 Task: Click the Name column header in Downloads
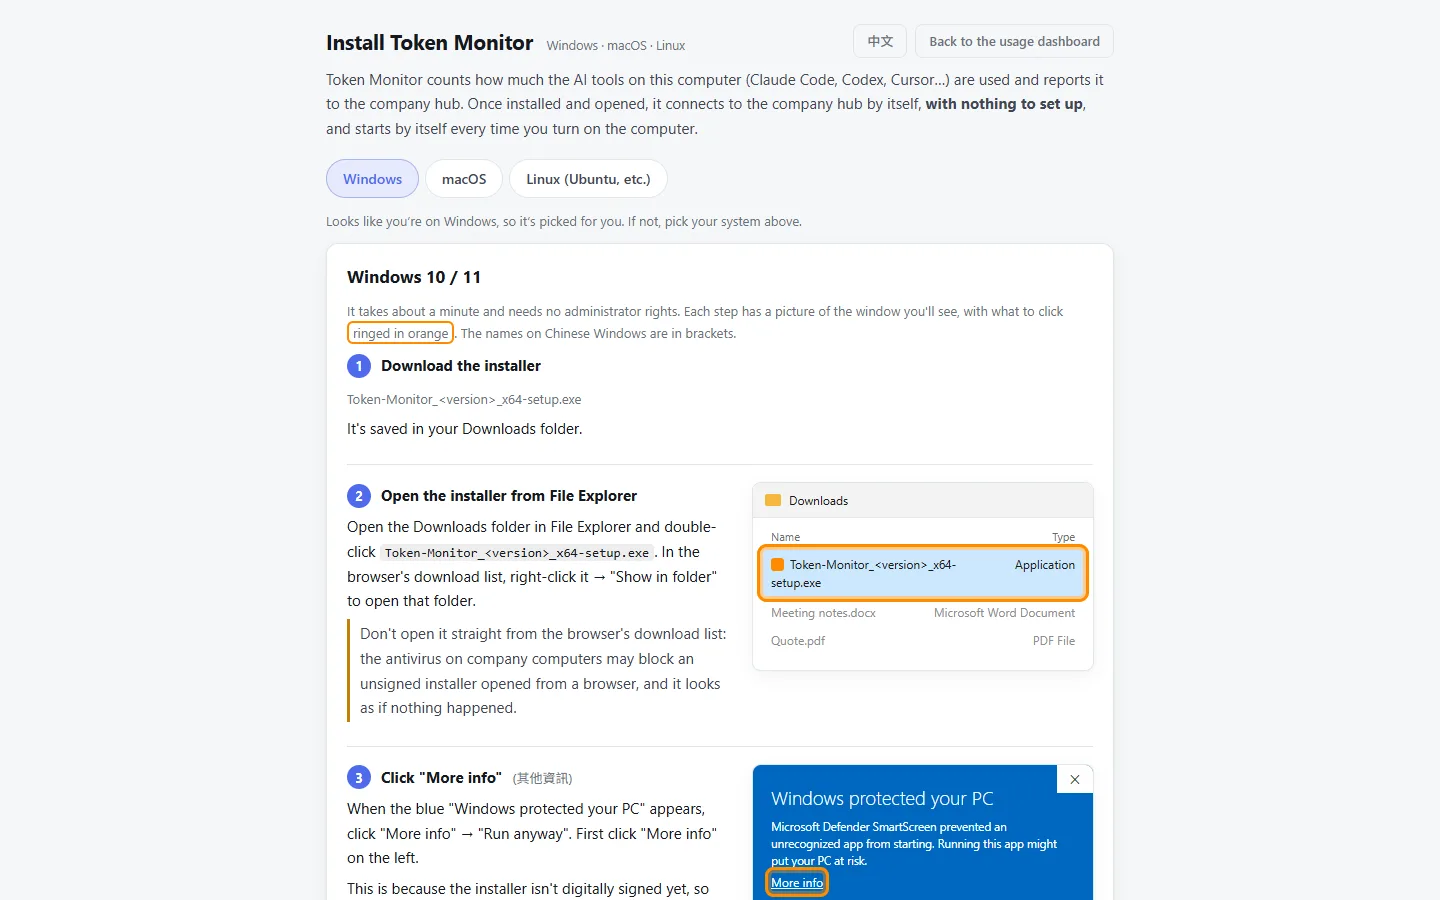tap(785, 537)
